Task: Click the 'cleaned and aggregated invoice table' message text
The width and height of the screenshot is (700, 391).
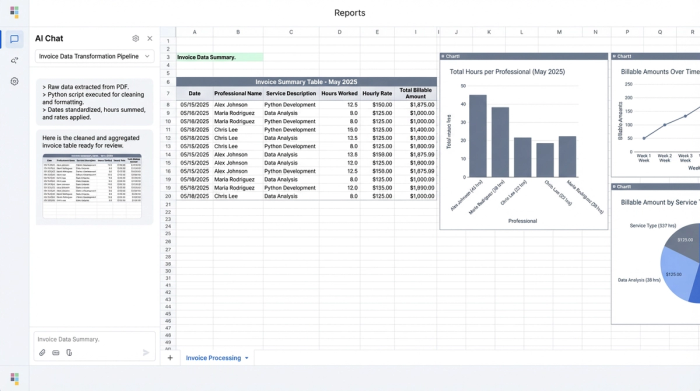Action: click(x=91, y=141)
